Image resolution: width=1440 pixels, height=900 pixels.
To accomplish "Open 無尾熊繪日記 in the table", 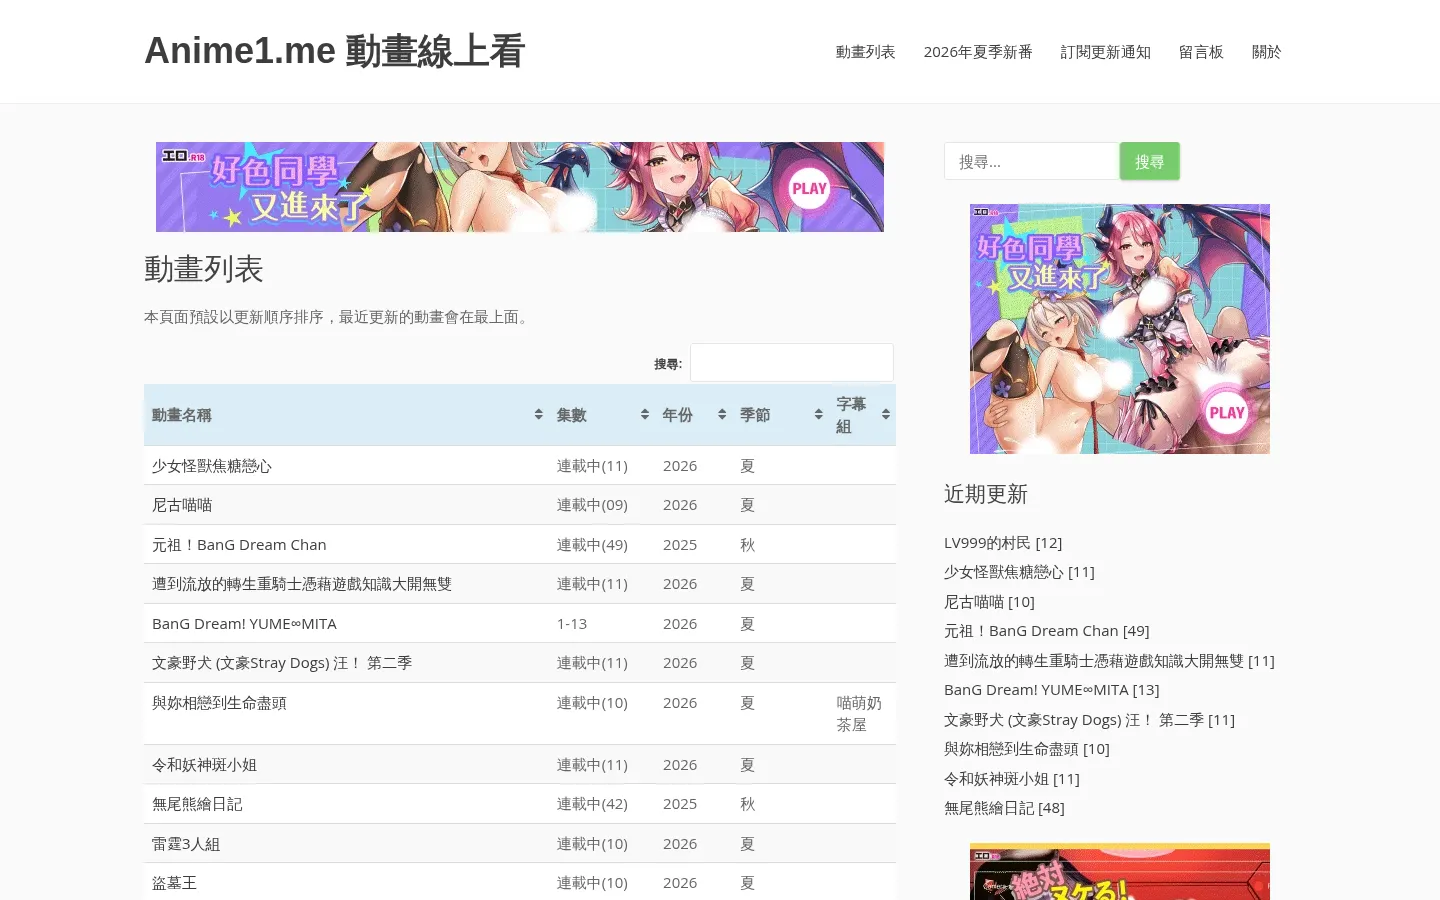I will [197, 804].
